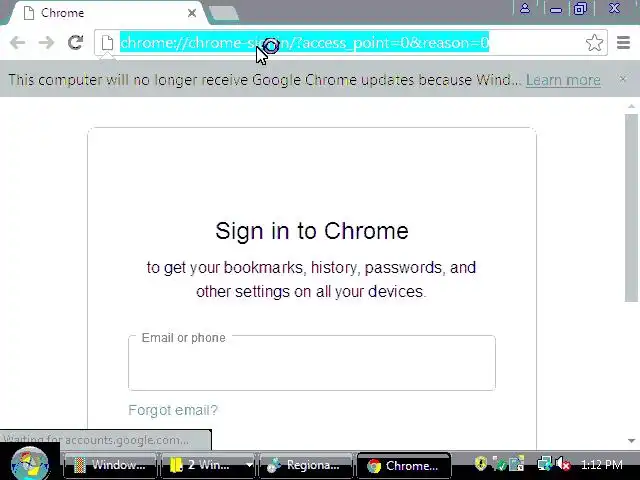The height and width of the screenshot is (480, 640).
Task: Click the 1:12 PM system clock
Action: pos(602,464)
